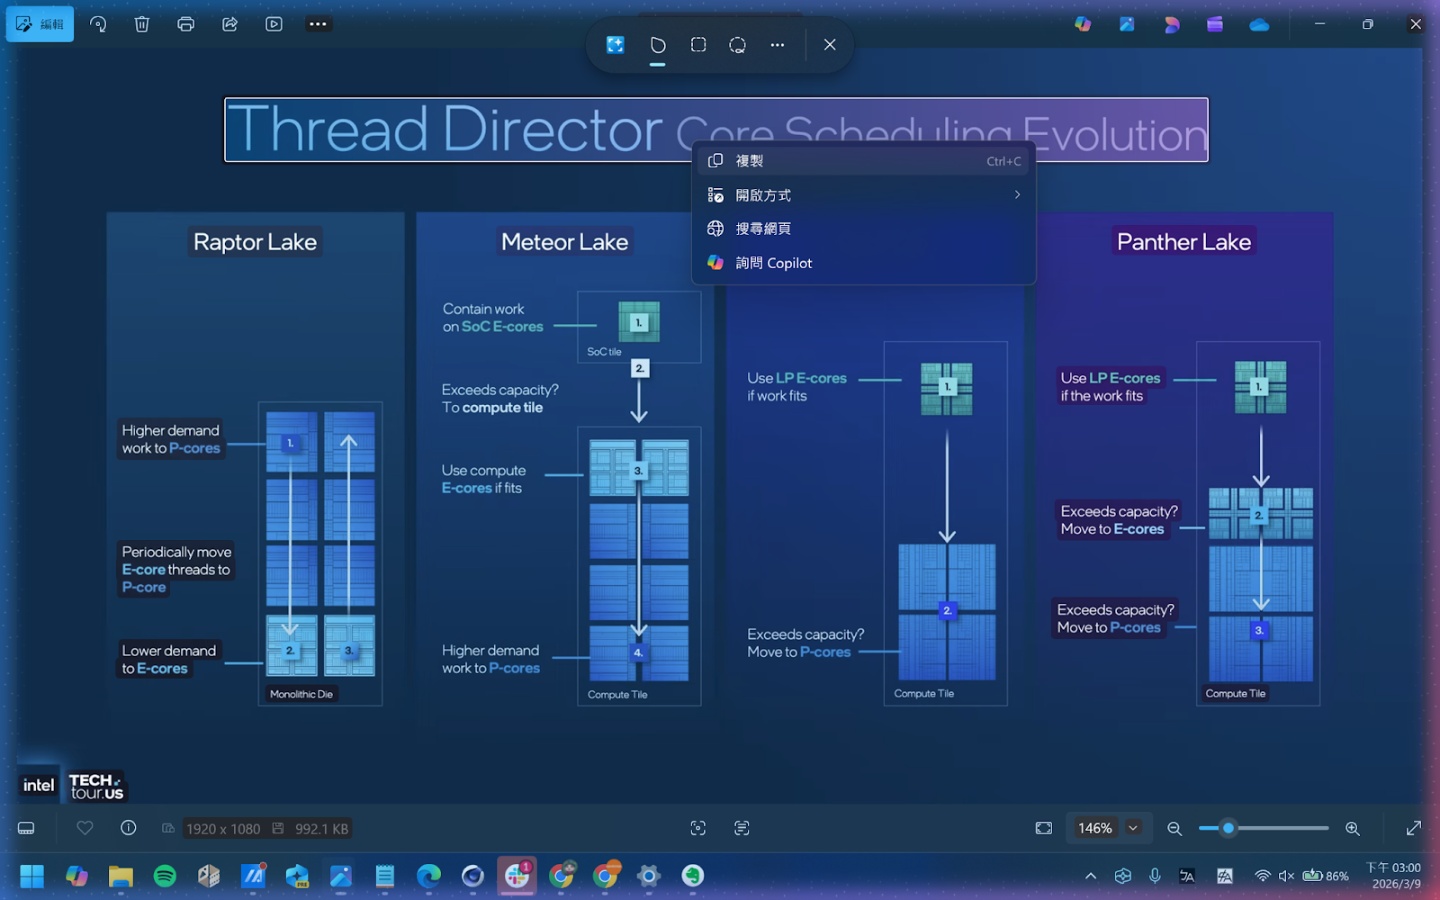
Task: Toggle the filmstrip view icon
Action: coord(27,828)
